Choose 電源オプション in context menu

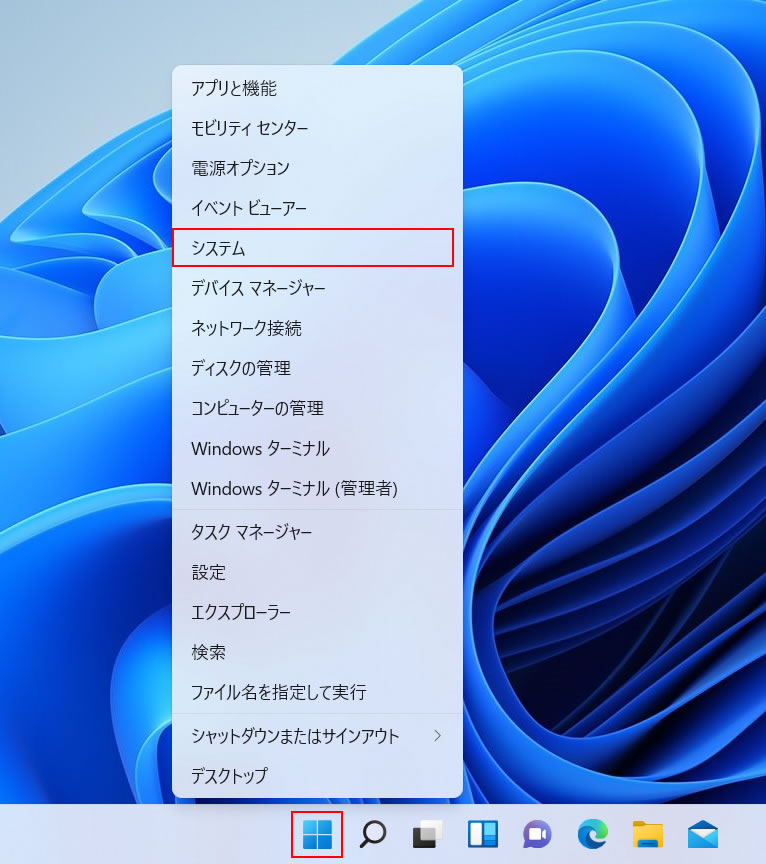click(x=317, y=168)
